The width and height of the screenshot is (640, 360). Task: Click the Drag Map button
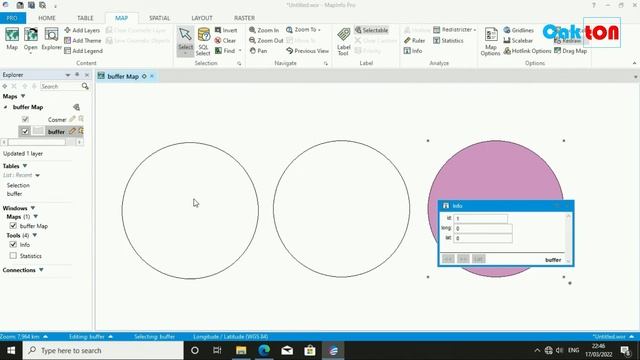coord(571,51)
